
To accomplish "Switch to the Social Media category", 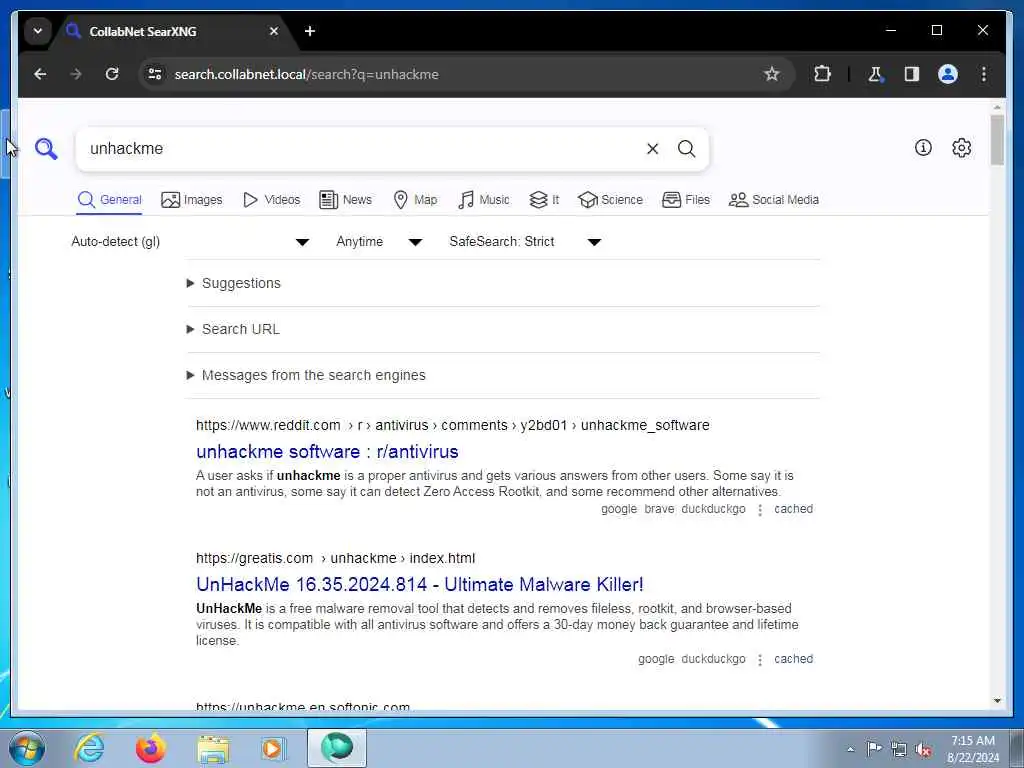I will click(774, 200).
